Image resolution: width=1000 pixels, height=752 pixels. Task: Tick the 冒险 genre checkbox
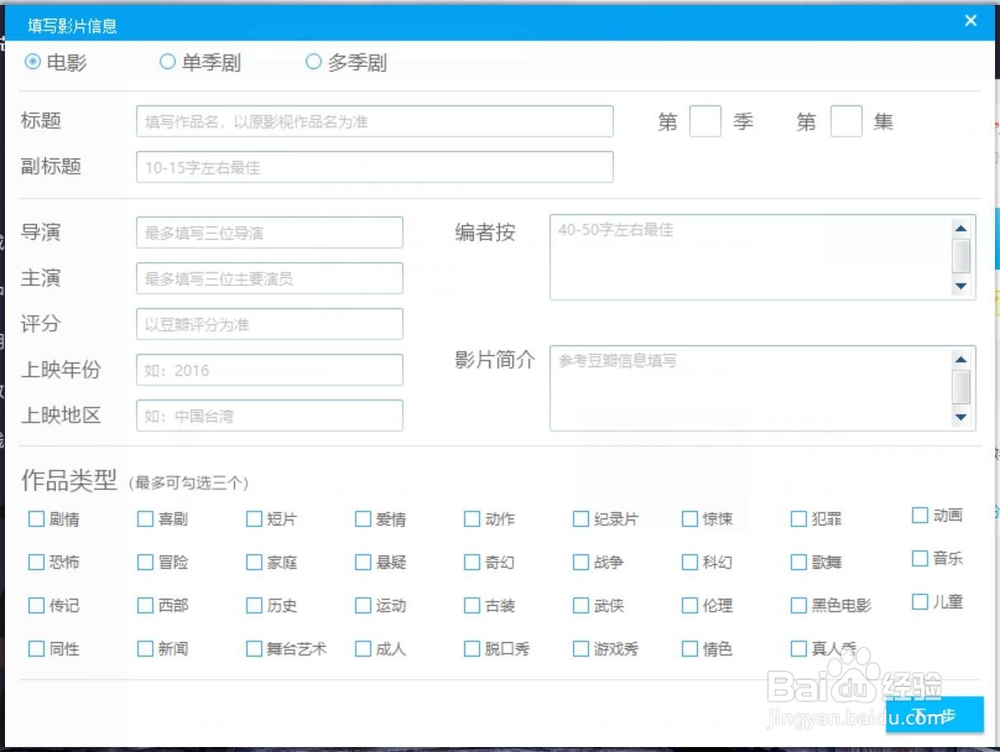pyautogui.click(x=145, y=562)
